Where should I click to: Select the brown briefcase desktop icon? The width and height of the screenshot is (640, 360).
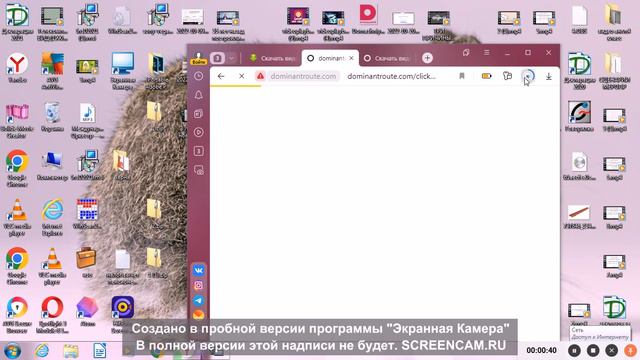(87, 262)
